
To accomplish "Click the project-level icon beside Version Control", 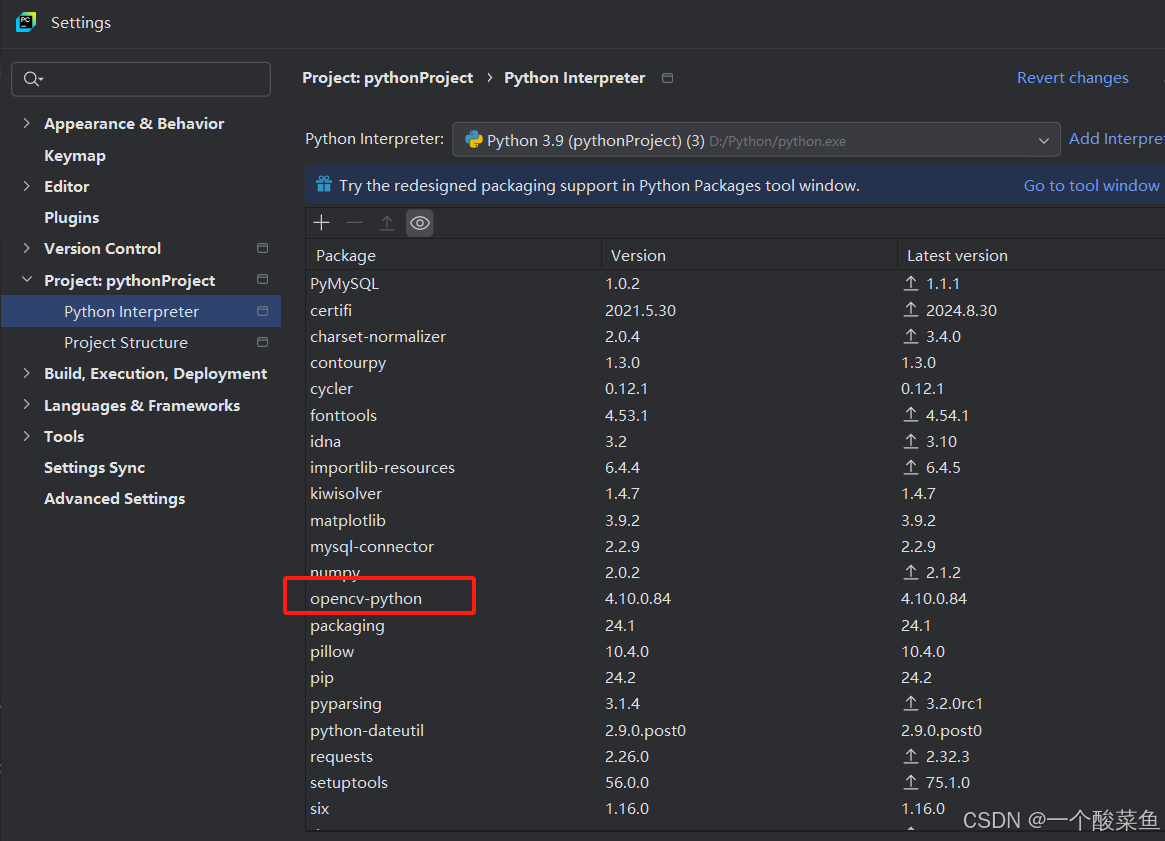I will coord(262,248).
